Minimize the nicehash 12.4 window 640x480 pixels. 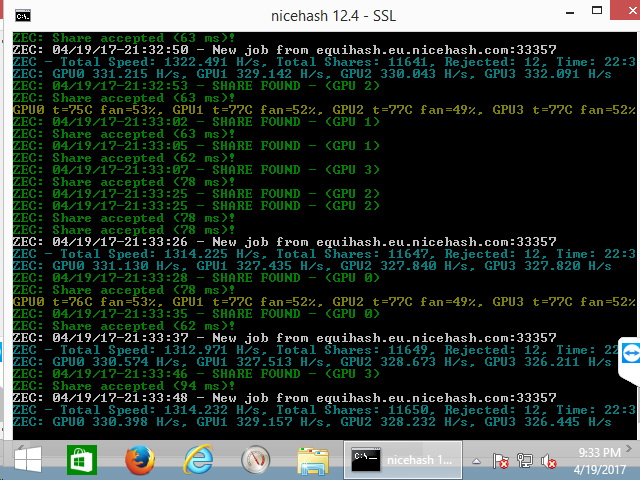[x=570, y=13]
